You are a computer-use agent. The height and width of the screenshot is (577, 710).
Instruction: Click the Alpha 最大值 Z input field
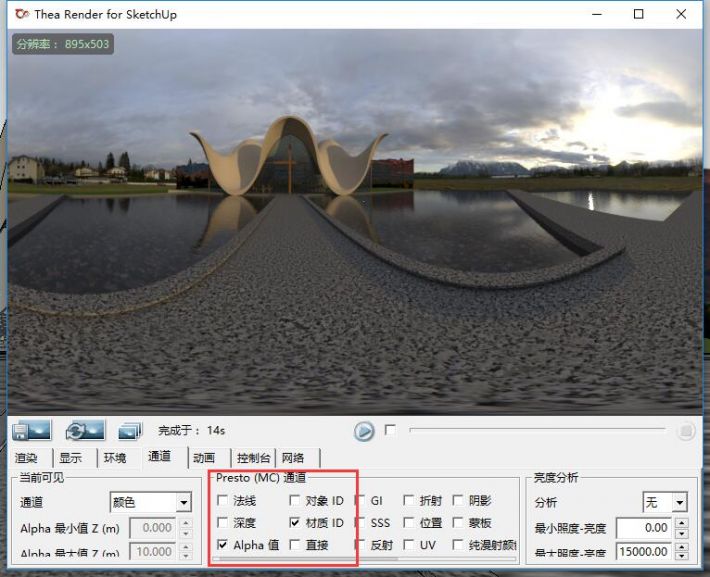click(153, 551)
